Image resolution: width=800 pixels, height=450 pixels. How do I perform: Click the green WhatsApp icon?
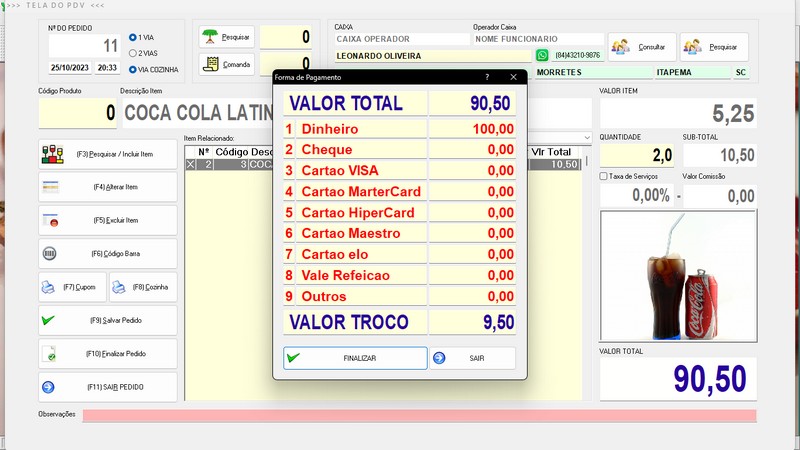542,55
